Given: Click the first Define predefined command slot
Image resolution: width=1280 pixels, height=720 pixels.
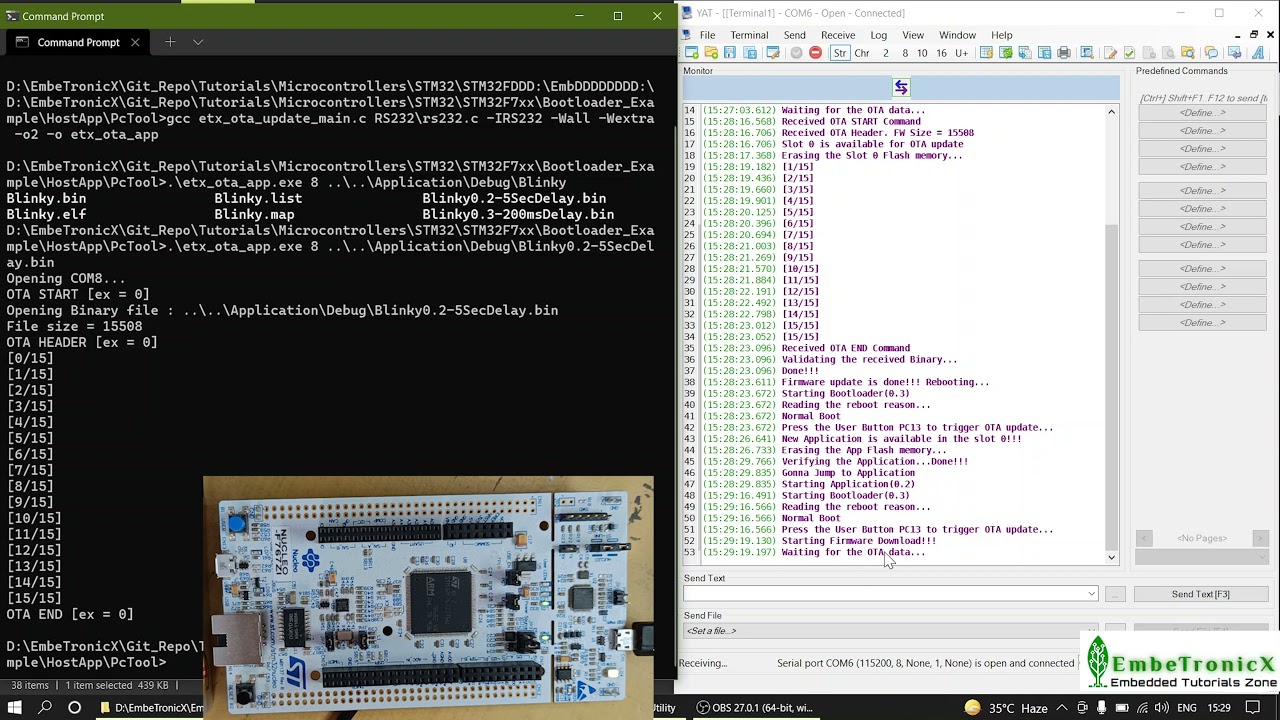Looking at the screenshot, I should [1202, 111].
